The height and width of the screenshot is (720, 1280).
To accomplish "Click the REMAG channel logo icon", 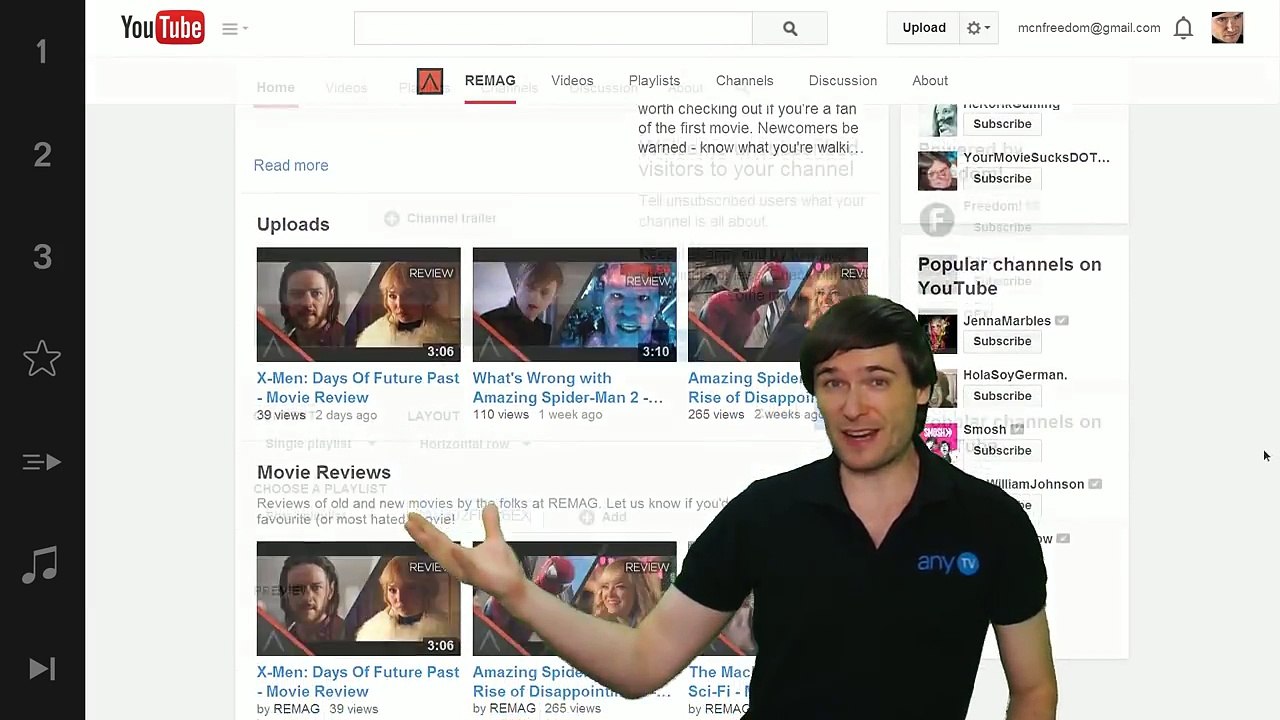I will click(430, 81).
